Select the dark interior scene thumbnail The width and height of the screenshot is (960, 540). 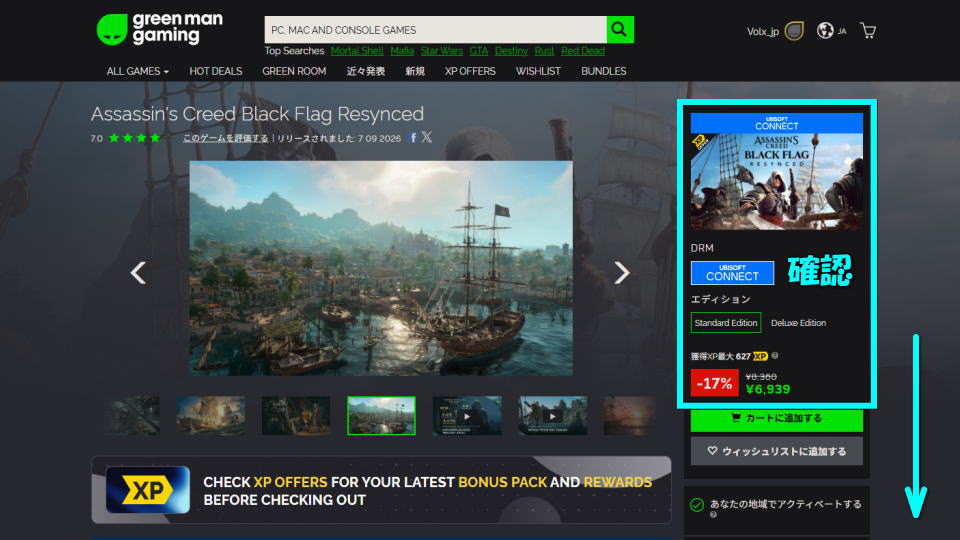296,416
